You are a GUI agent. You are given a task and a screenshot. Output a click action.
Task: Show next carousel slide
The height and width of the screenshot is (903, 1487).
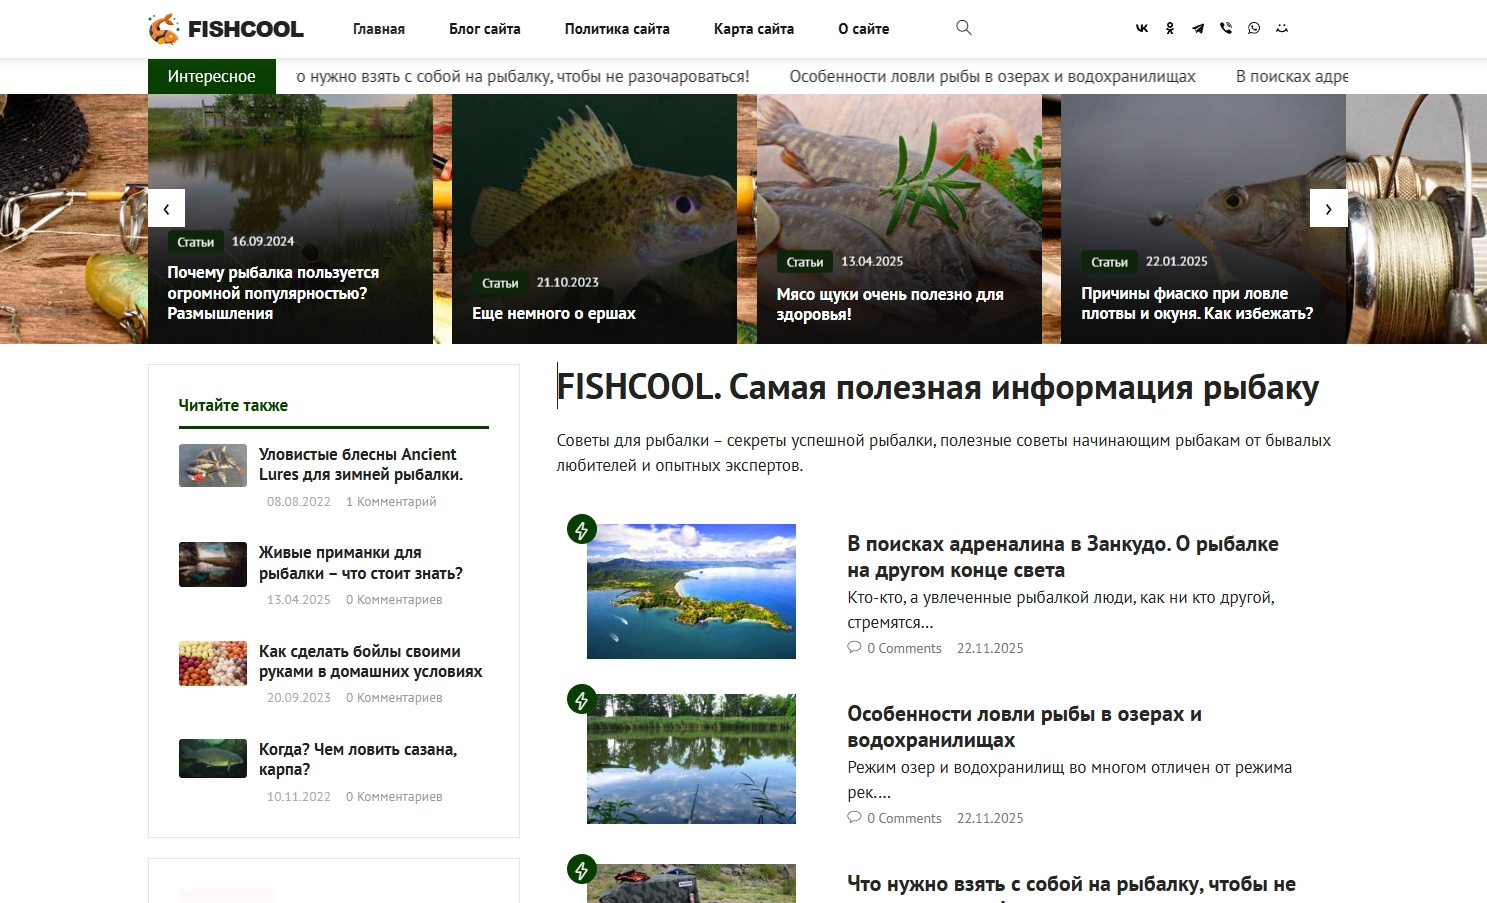point(1328,208)
